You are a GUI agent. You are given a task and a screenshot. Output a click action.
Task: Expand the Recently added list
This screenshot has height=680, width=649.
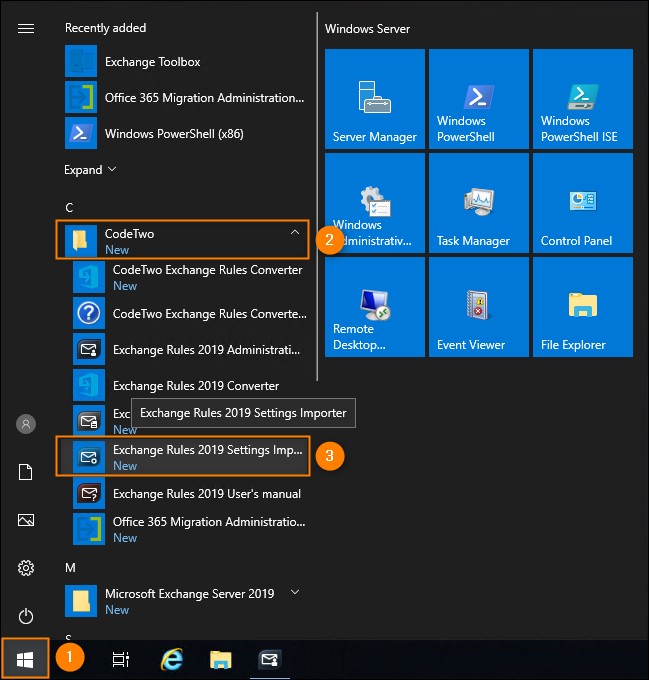90,170
